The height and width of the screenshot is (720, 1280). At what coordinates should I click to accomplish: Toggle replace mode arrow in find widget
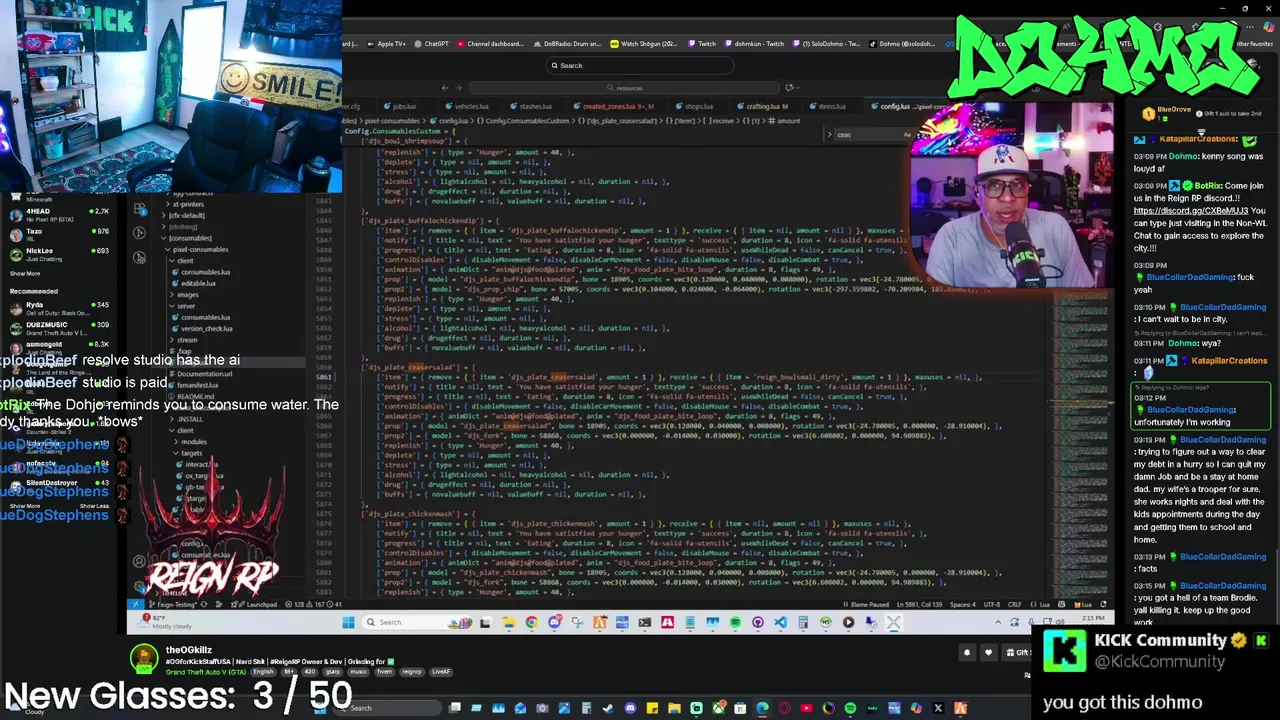tap(830, 134)
